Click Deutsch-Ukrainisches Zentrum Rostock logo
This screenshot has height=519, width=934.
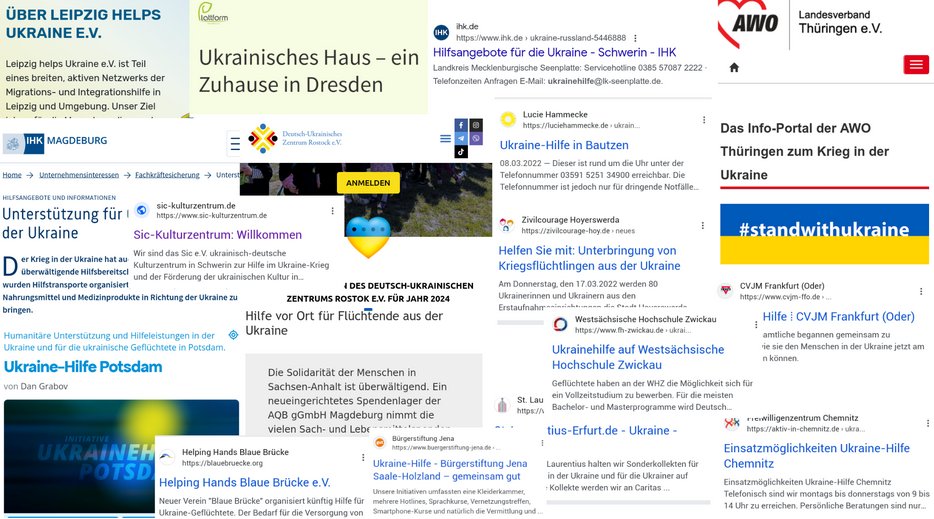coord(295,138)
